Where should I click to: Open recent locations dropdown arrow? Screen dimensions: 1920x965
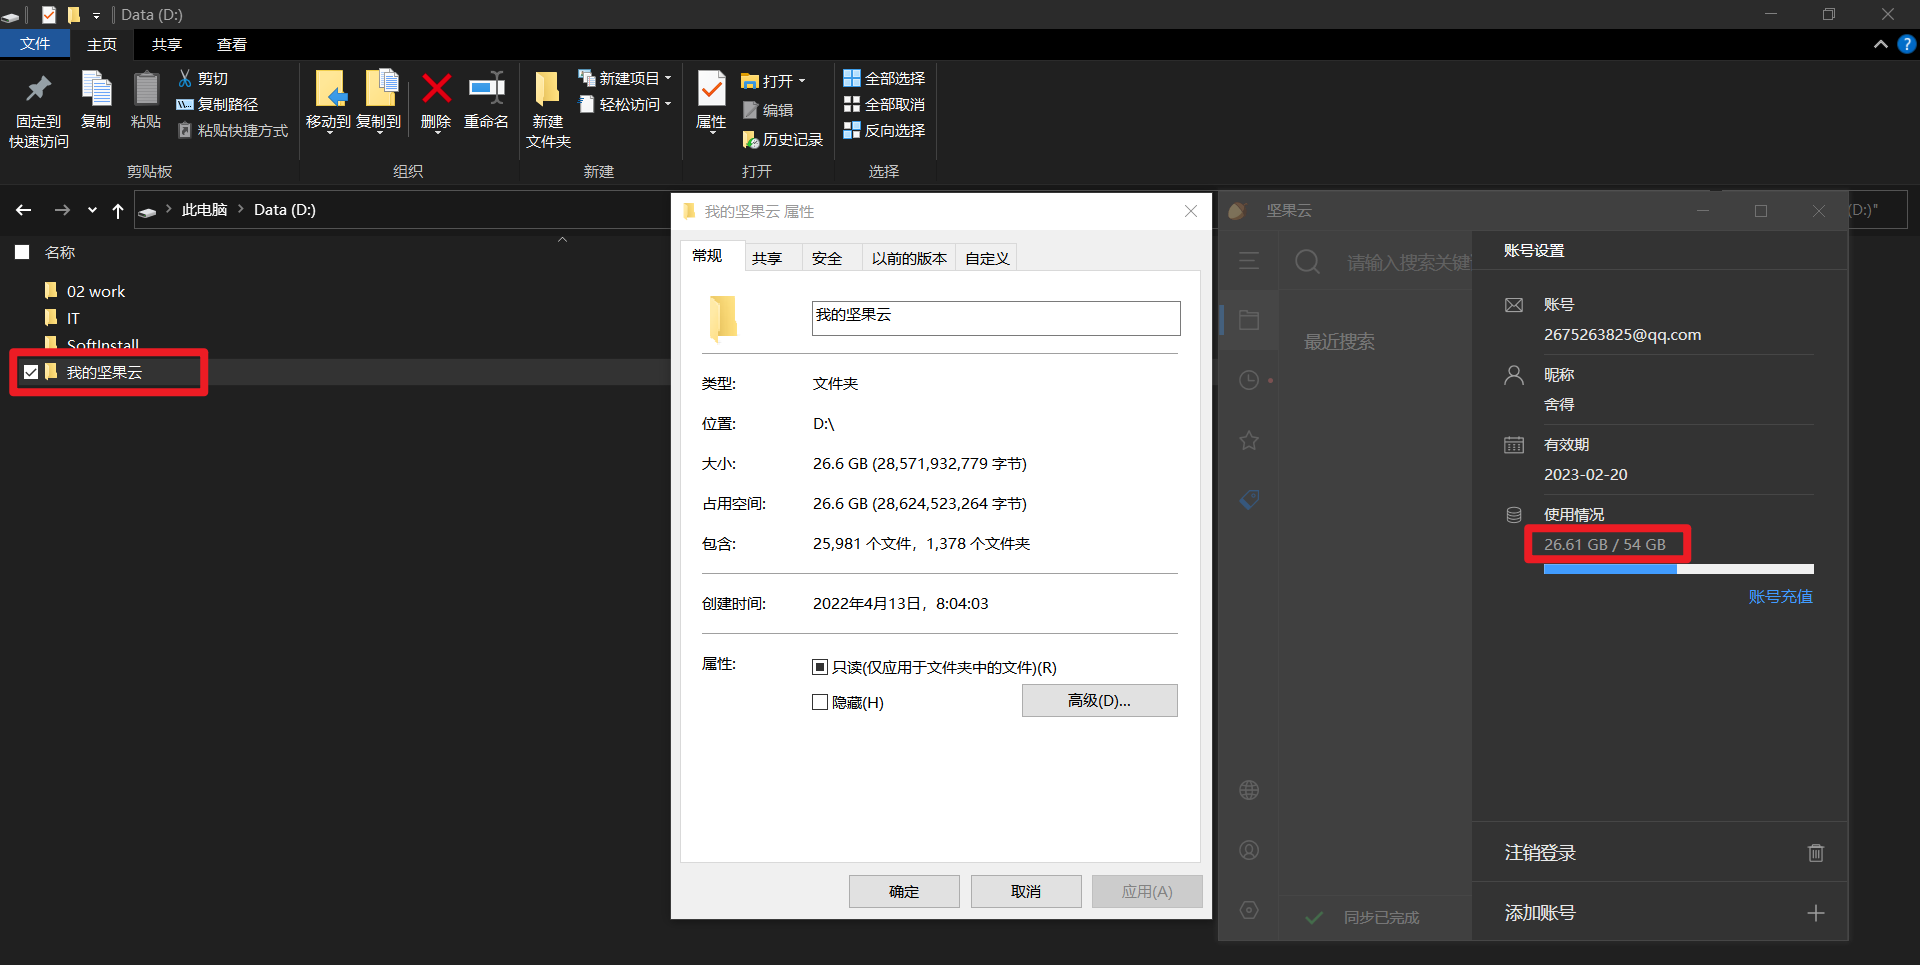click(92, 210)
